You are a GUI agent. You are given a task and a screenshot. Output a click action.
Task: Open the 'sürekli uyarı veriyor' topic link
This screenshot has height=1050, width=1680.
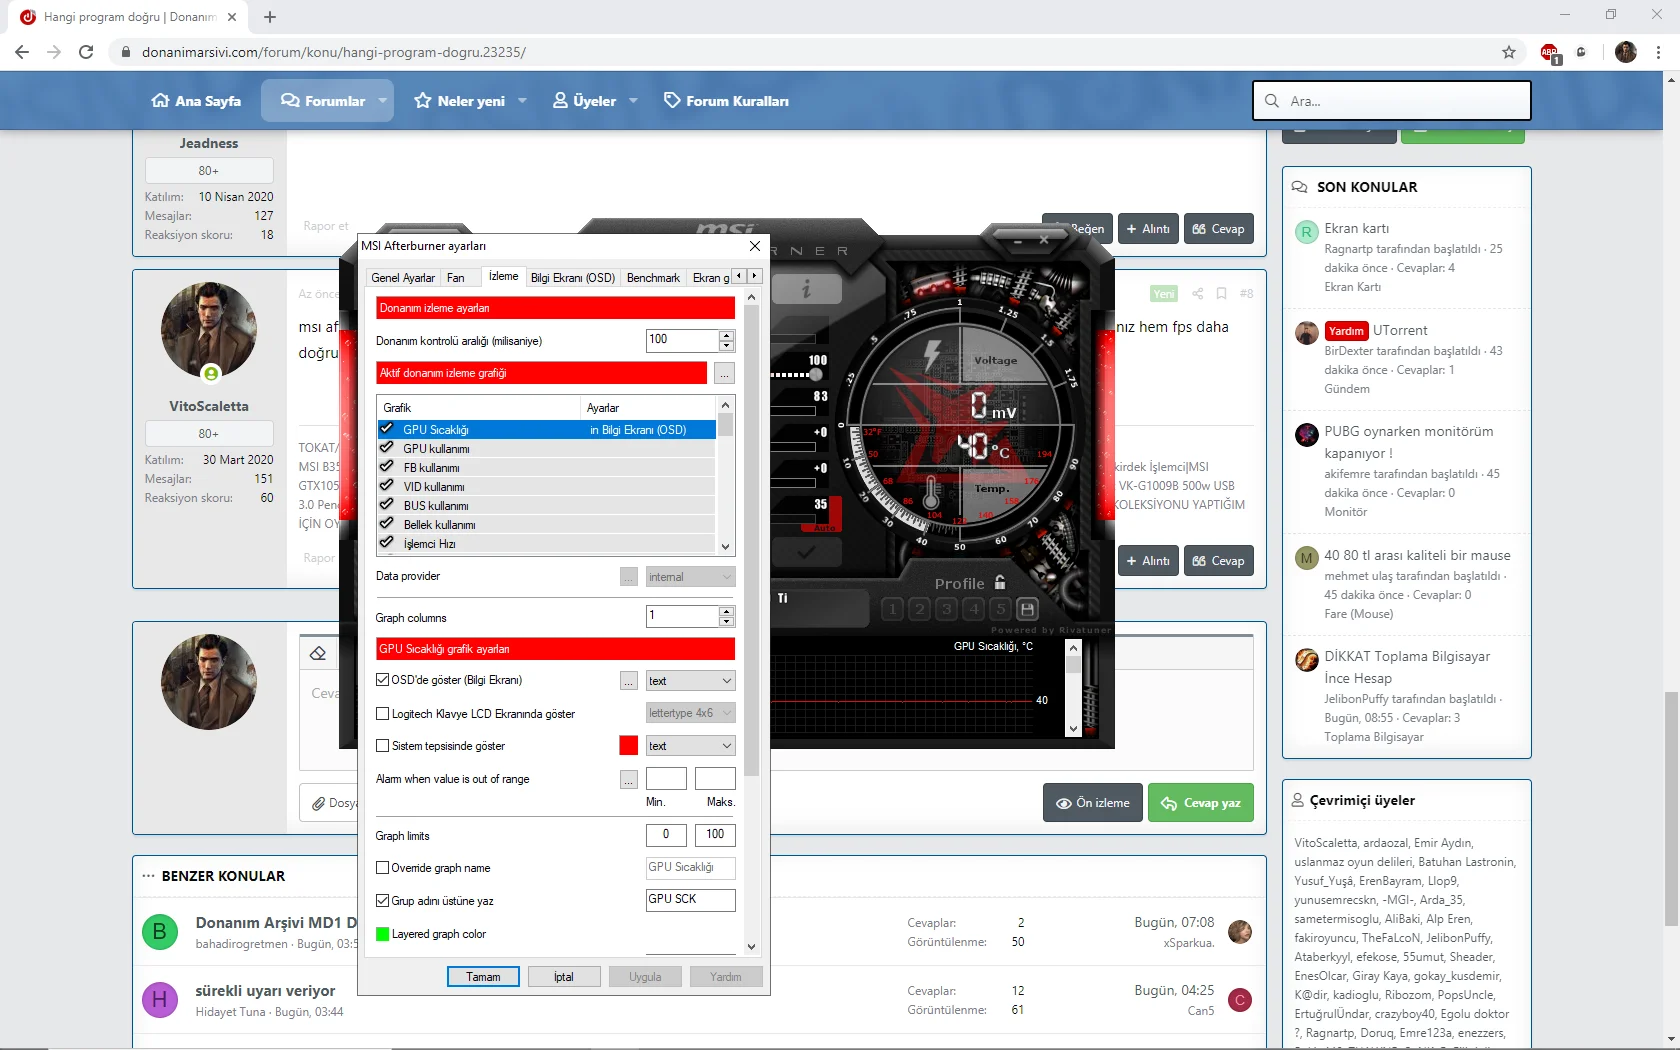[x=265, y=991]
